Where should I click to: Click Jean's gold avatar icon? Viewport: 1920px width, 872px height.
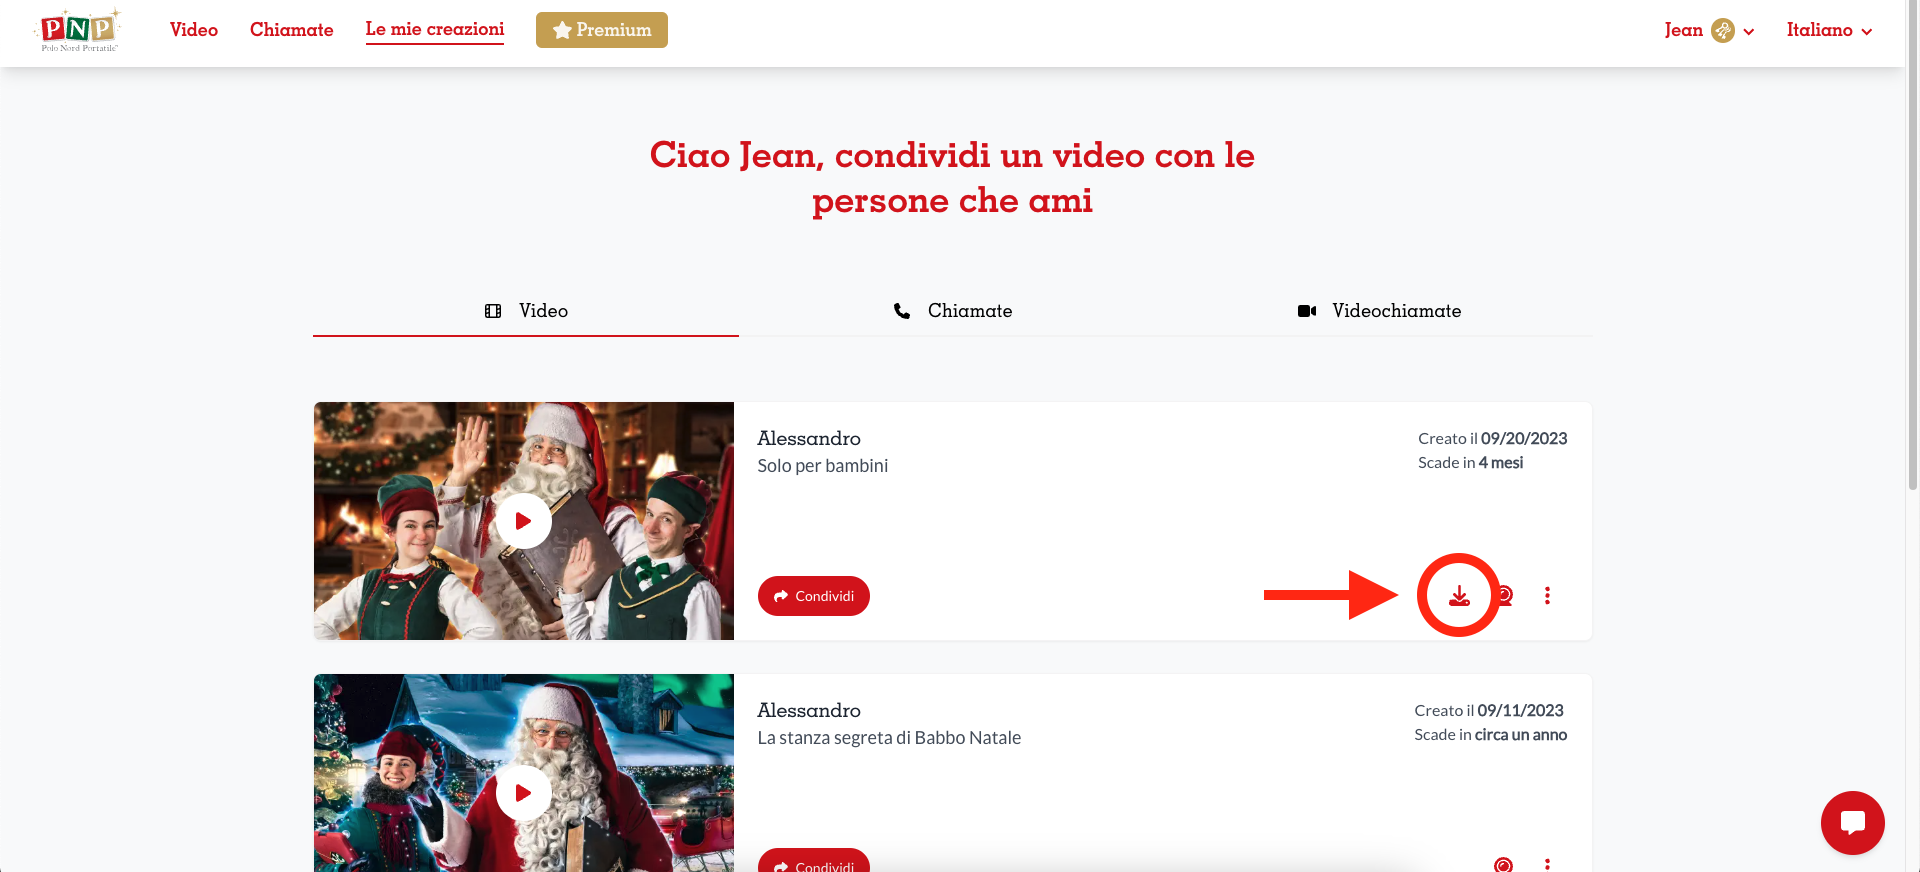click(1723, 31)
